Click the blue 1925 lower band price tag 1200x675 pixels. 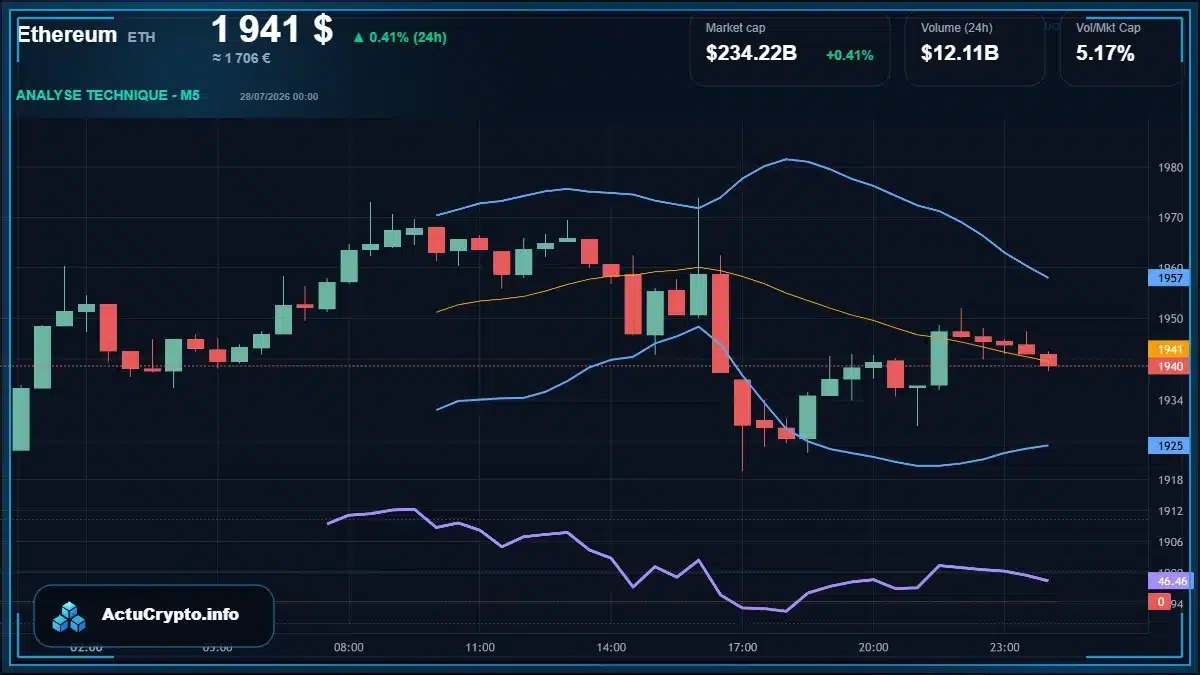click(1167, 445)
